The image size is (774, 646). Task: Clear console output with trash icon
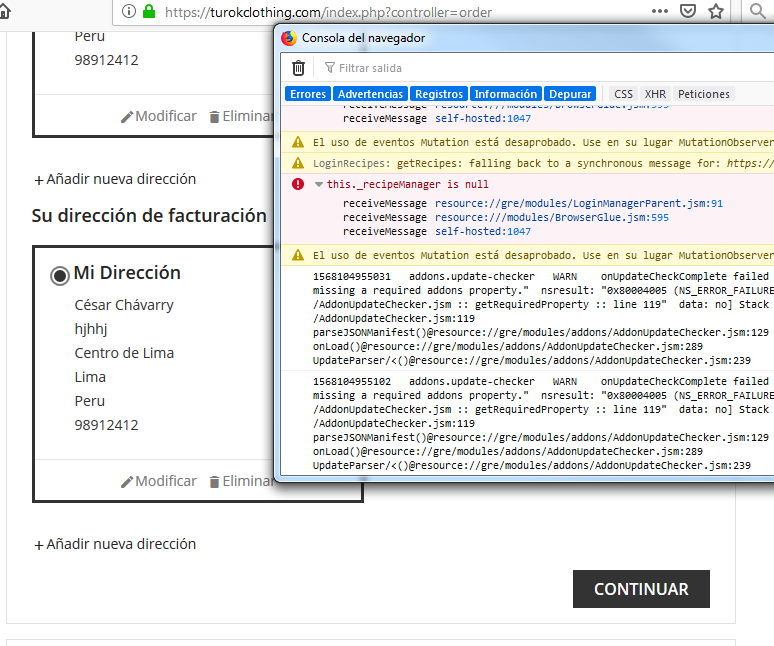point(298,68)
